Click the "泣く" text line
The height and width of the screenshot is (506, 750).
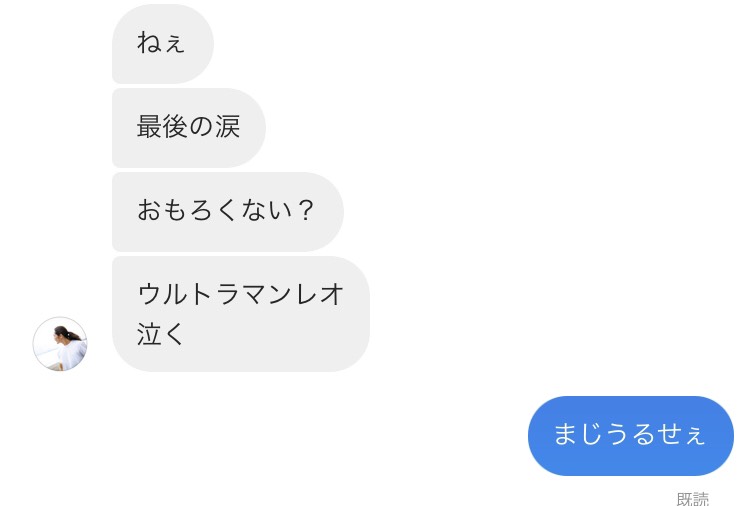pyautogui.click(x=162, y=334)
